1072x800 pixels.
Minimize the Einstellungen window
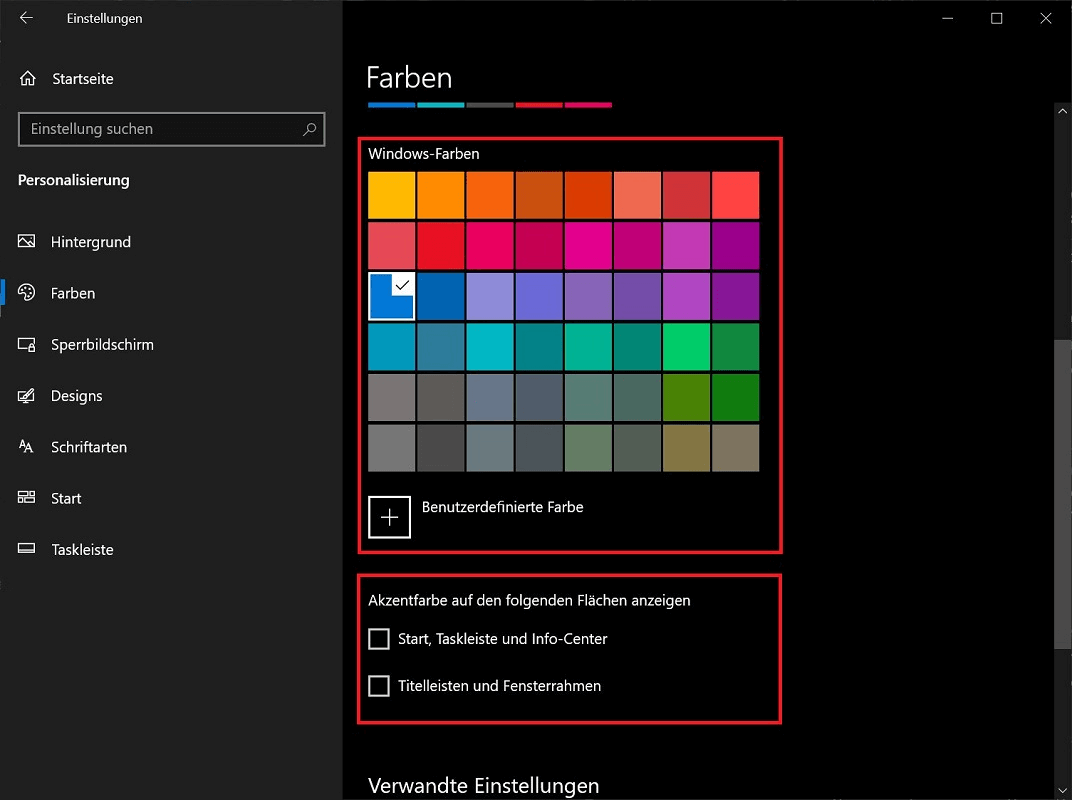948,18
